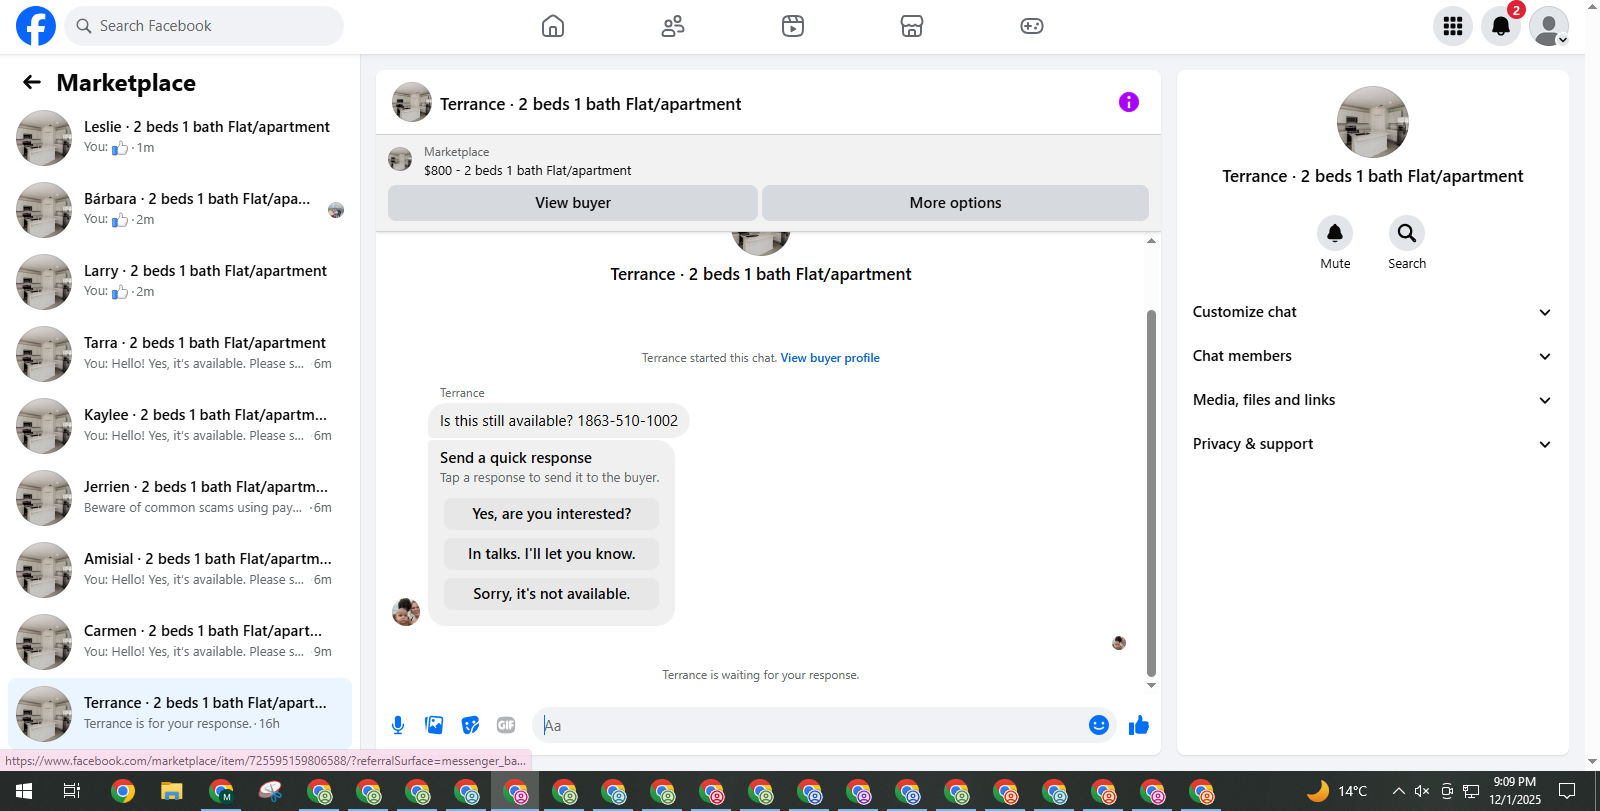Expand Media, files and links section

point(1373,400)
